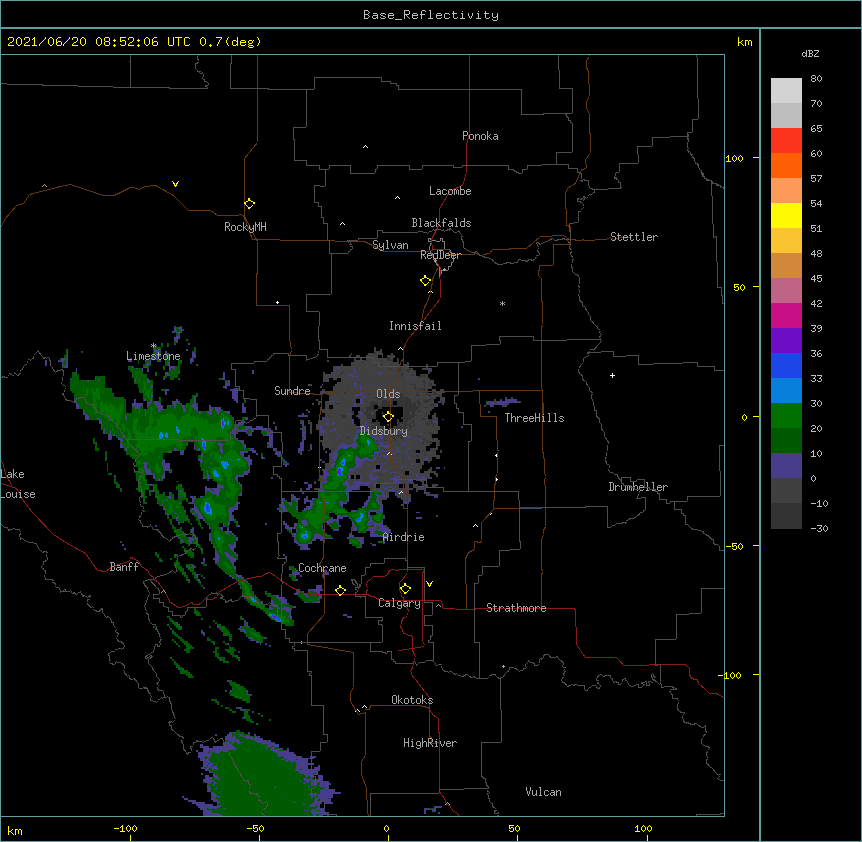Viewport: 862px width, 842px height.
Task: Click the RockyMH label
Action: 245,227
